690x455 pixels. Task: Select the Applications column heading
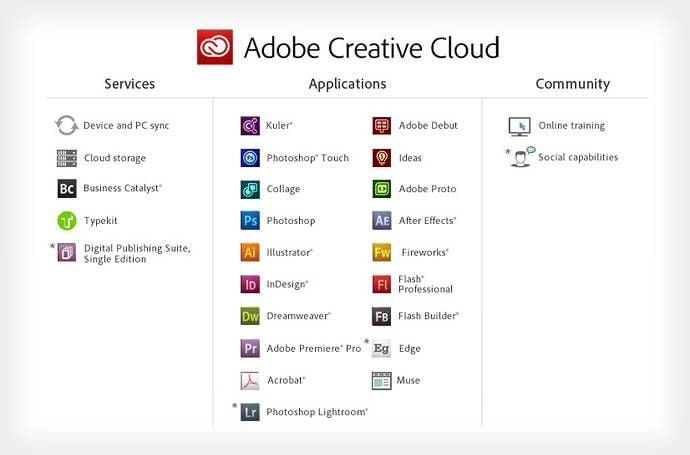(347, 84)
